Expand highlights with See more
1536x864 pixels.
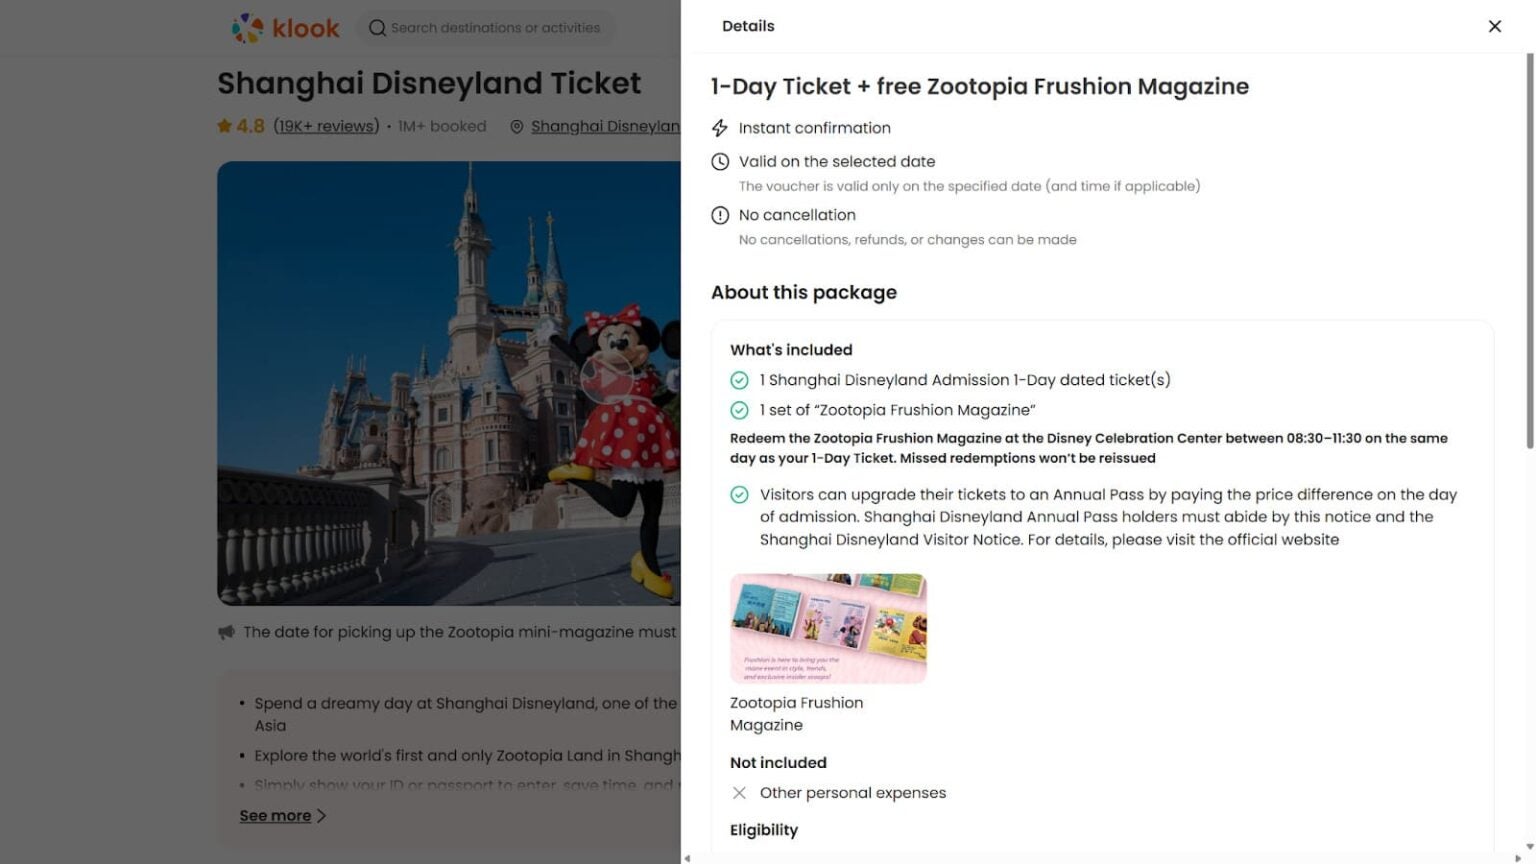pyautogui.click(x=275, y=816)
